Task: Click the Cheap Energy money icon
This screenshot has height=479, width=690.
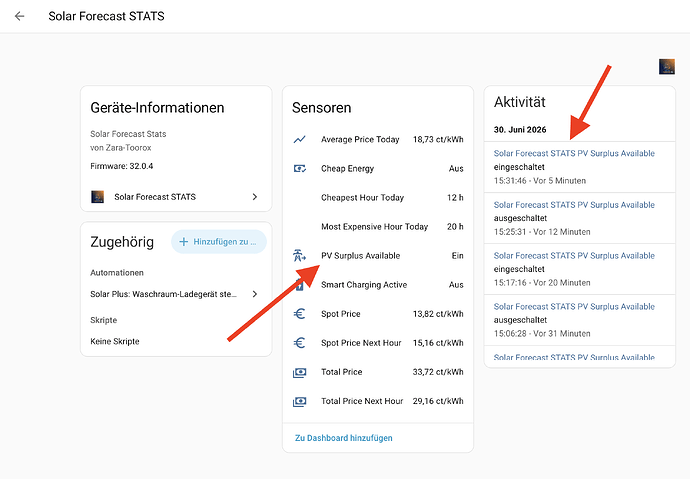Action: coord(300,168)
